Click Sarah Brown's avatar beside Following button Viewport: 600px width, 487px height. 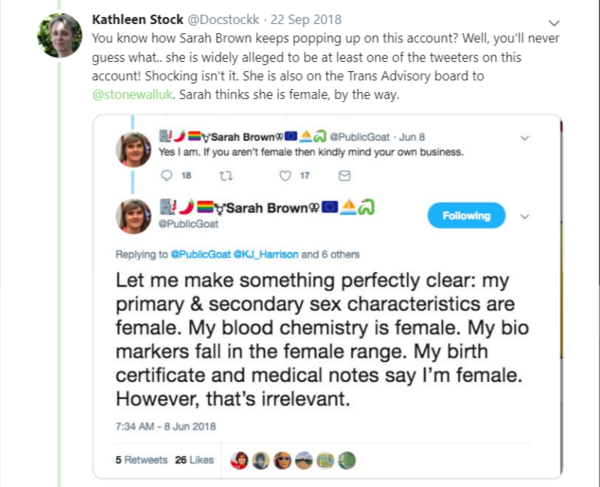135,216
